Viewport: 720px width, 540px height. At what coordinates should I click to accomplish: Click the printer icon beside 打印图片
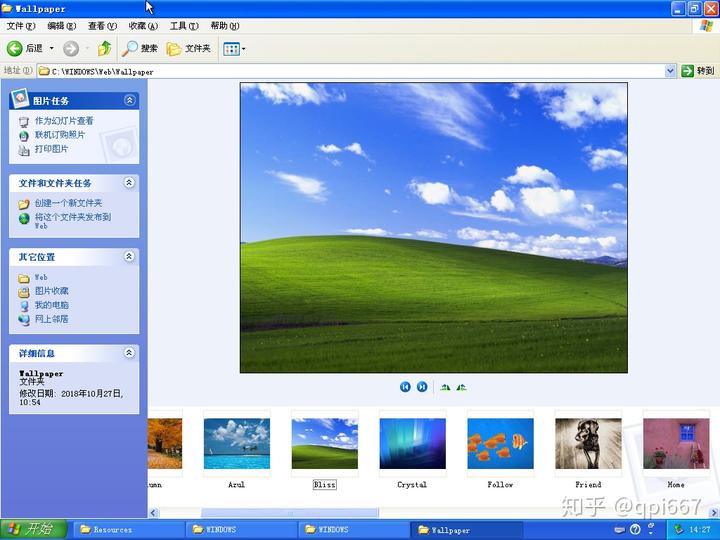[x=24, y=150]
